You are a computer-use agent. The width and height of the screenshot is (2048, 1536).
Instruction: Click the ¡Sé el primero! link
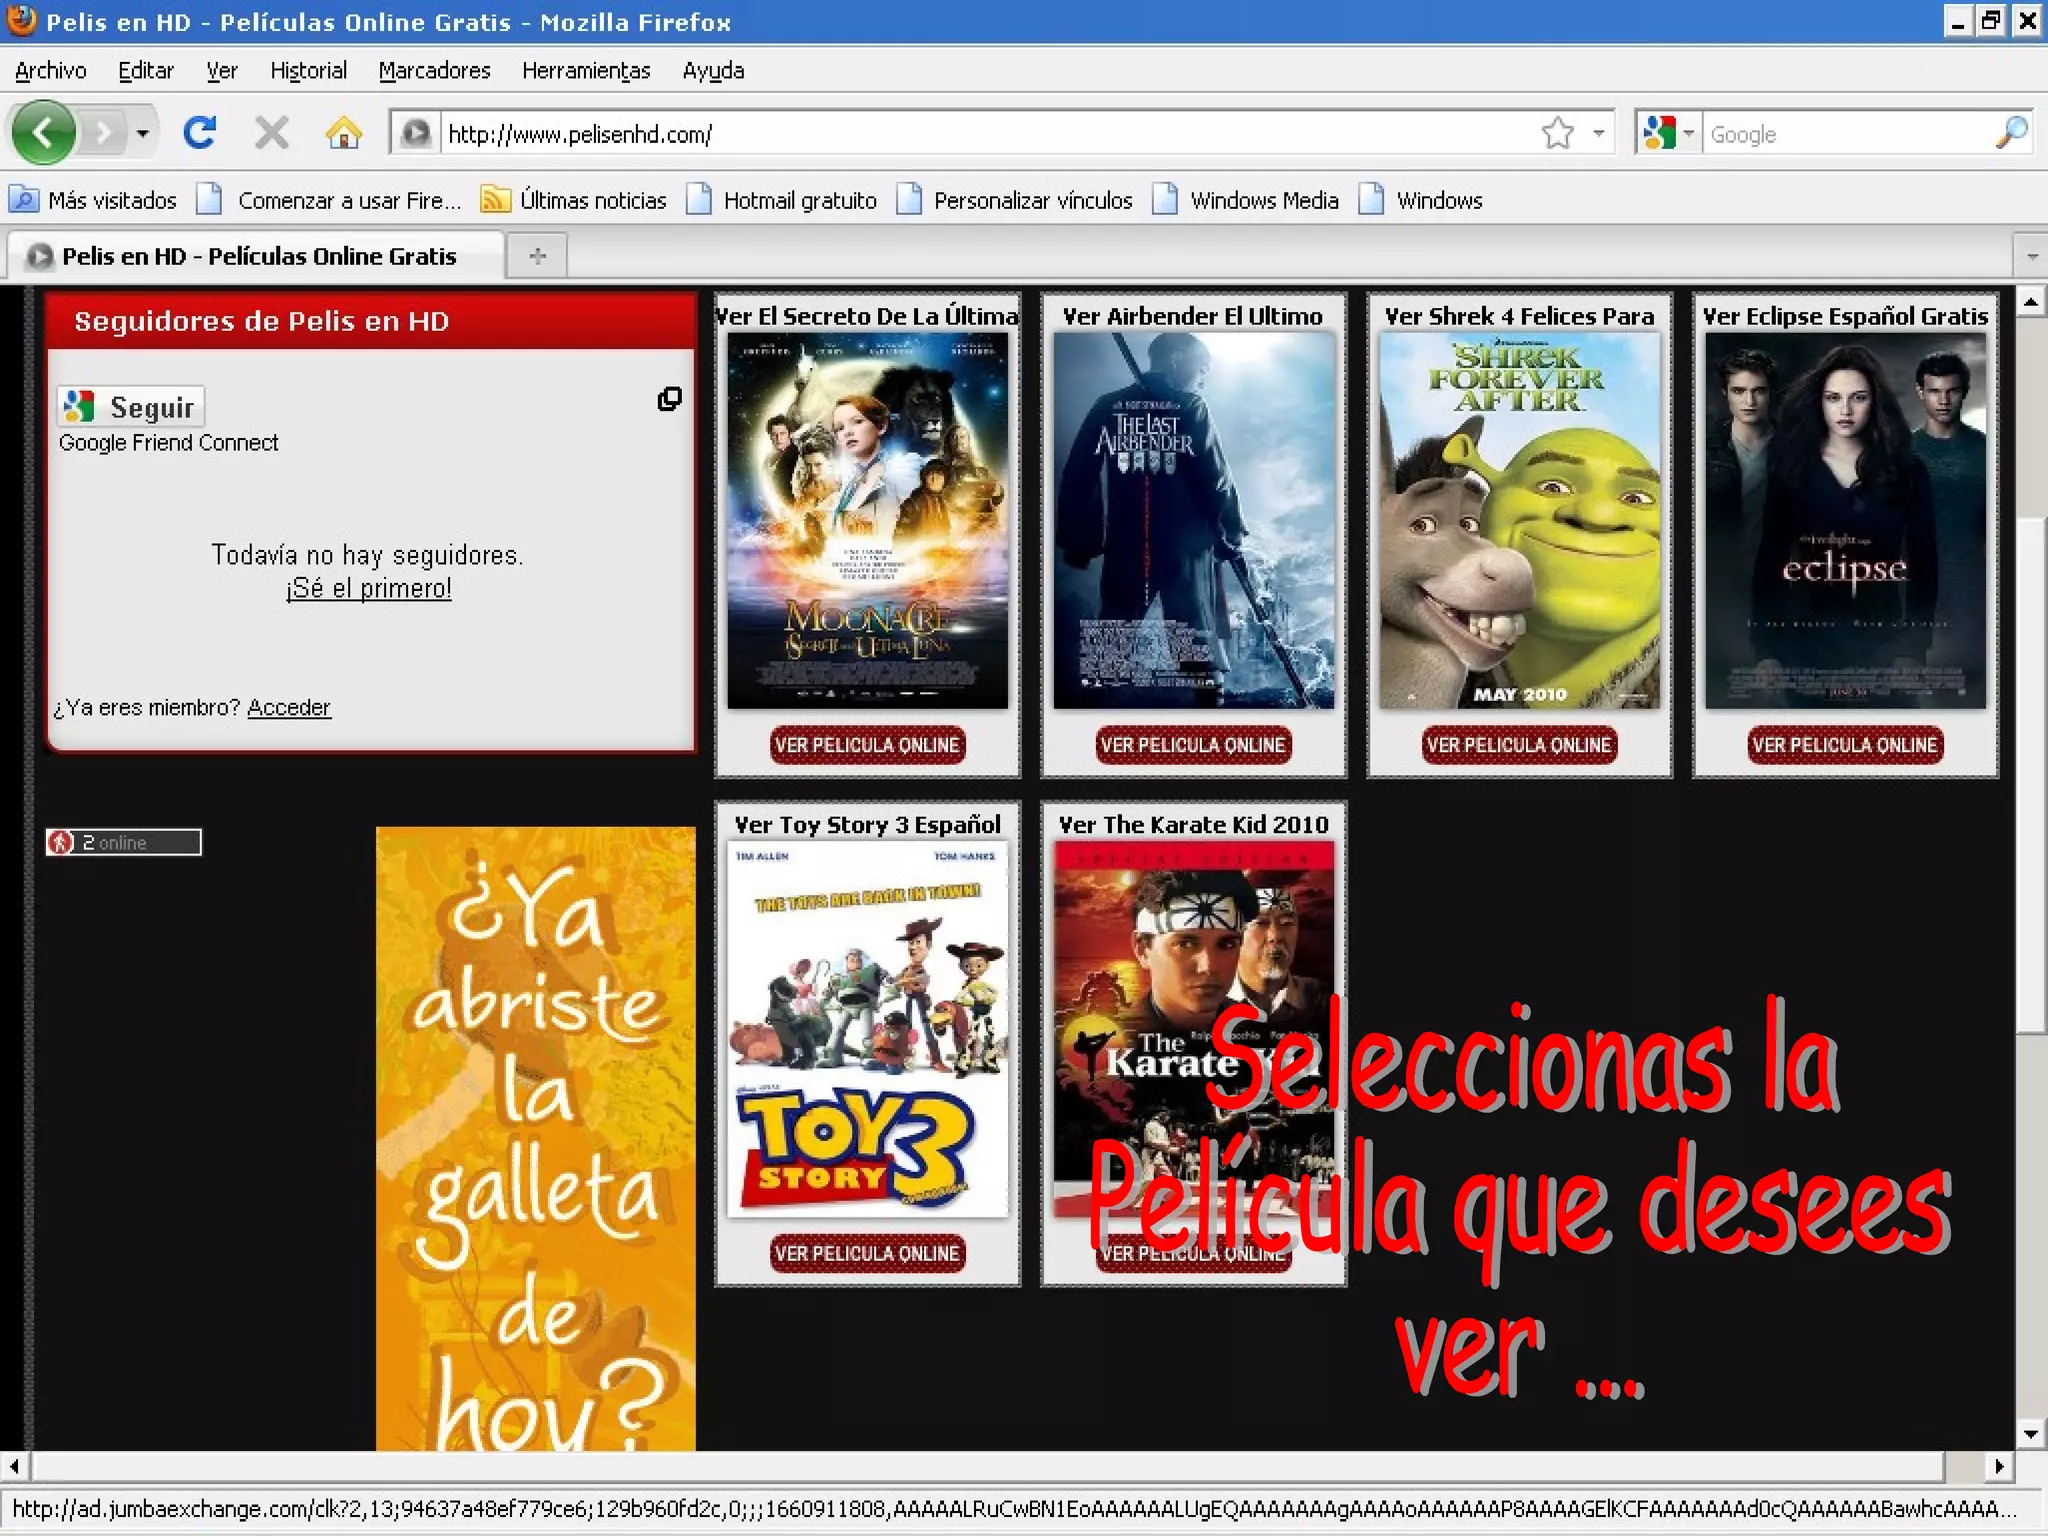tap(369, 588)
